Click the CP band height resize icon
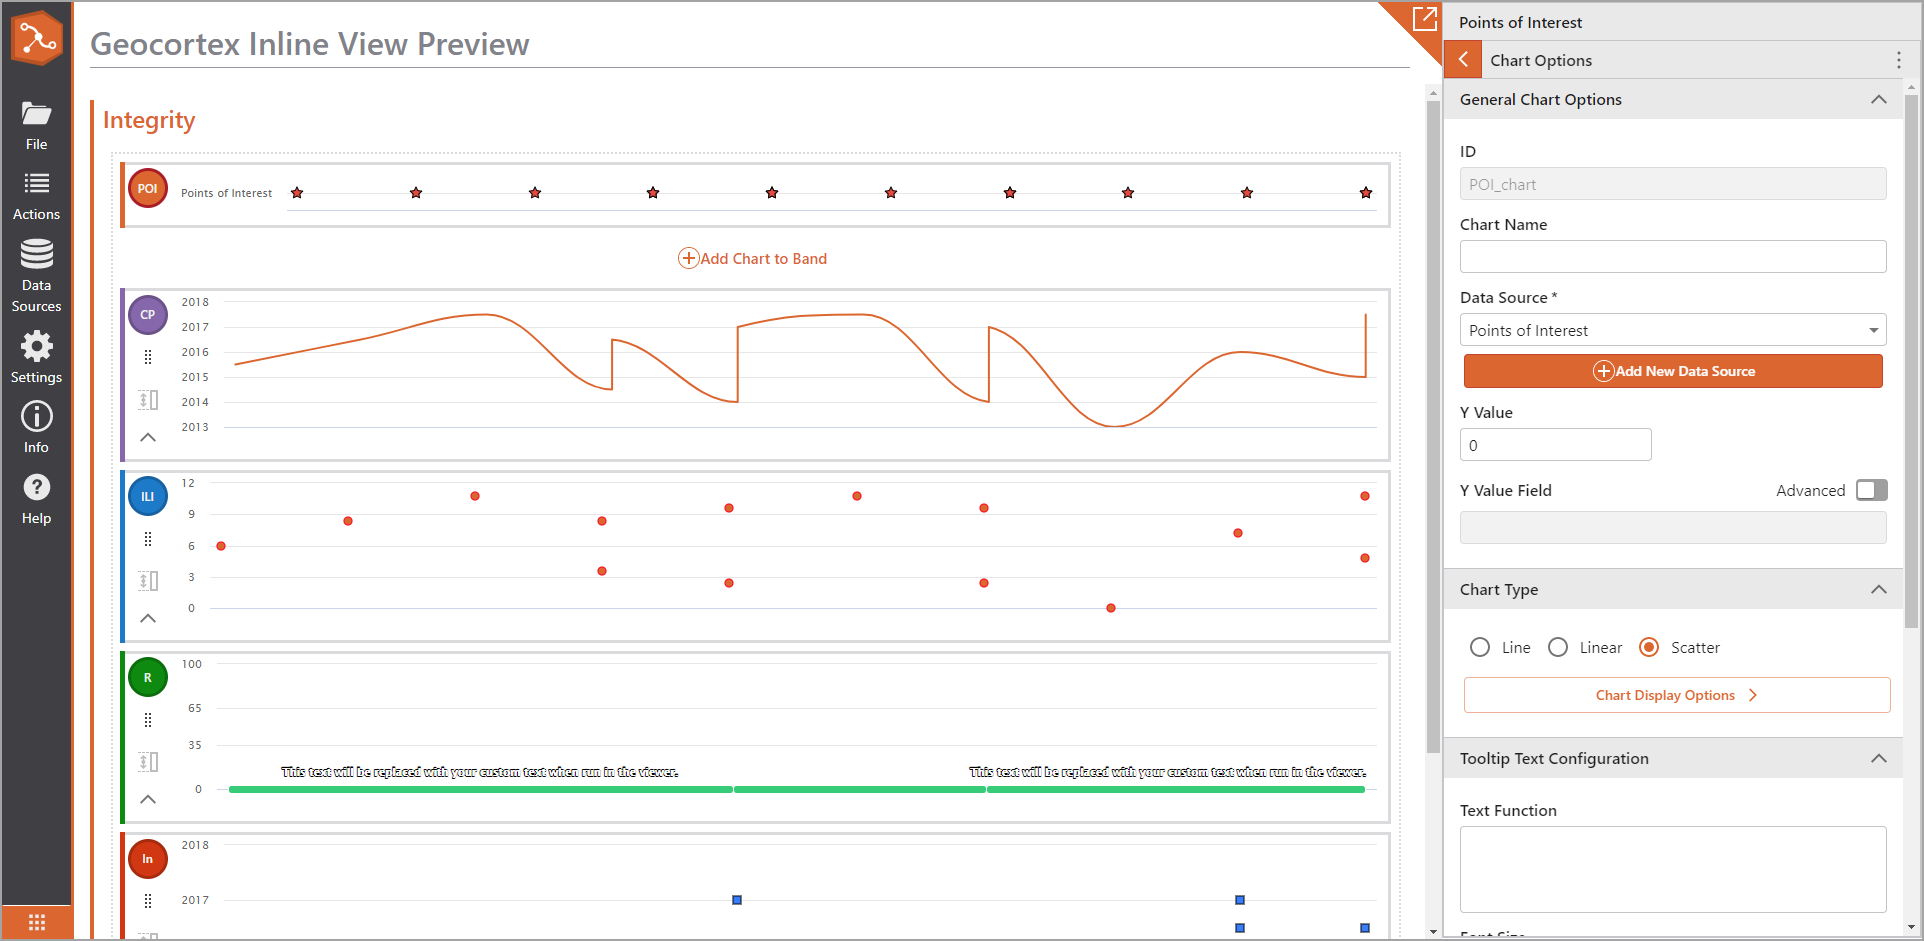Viewport: 1924px width, 941px height. click(x=148, y=400)
